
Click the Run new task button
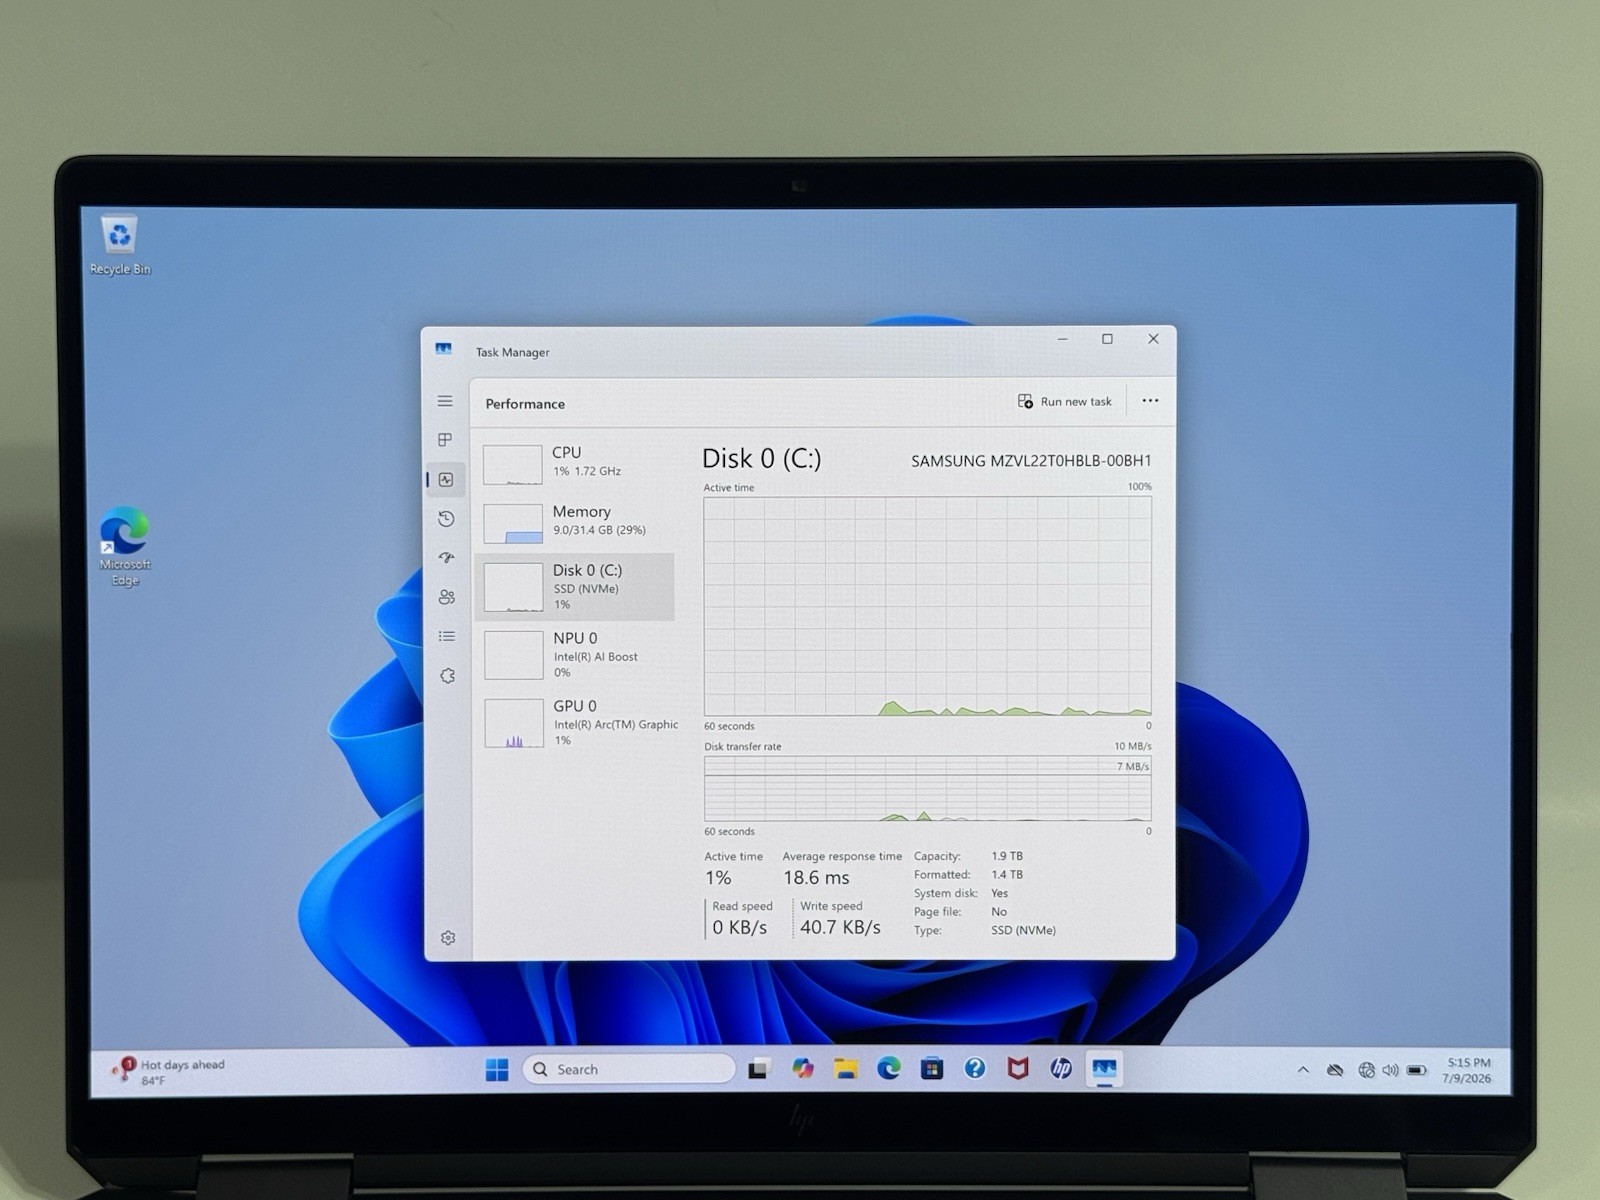point(1065,401)
